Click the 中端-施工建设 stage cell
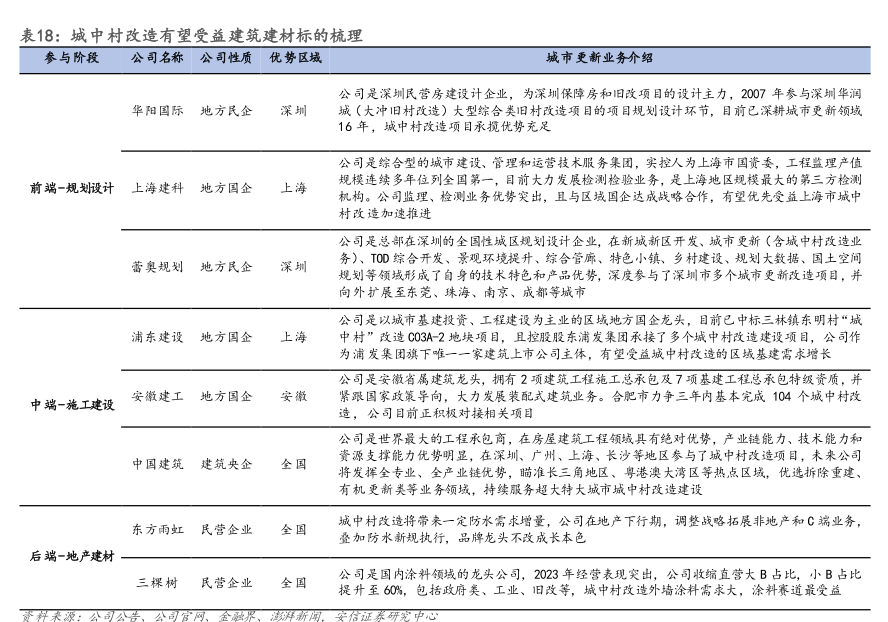This screenshot has height=622, width=888. tap(72, 404)
